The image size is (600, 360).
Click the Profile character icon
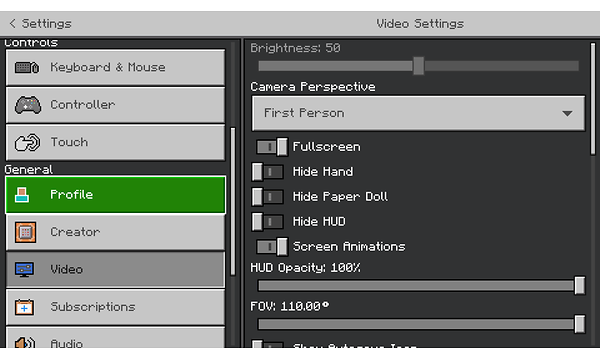(x=22, y=195)
